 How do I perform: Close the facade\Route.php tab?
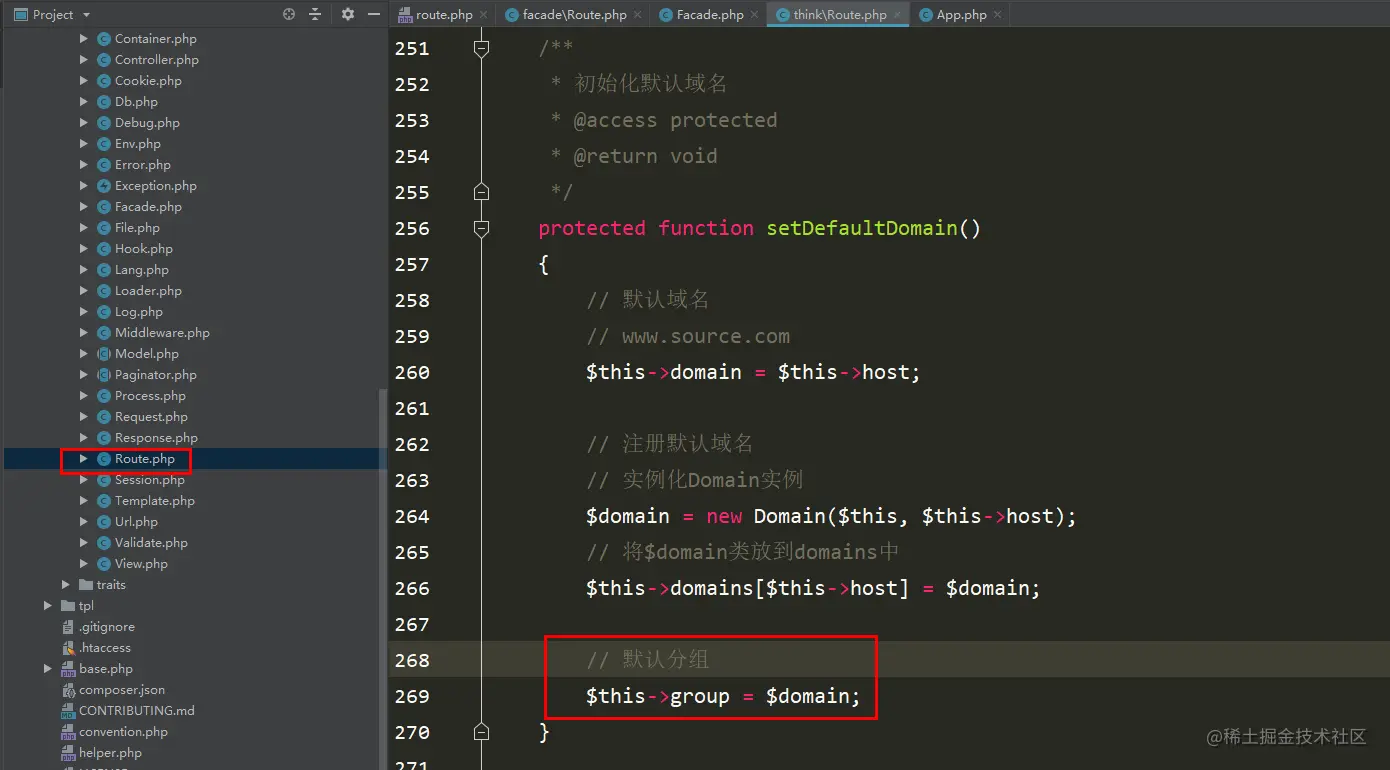(x=637, y=15)
